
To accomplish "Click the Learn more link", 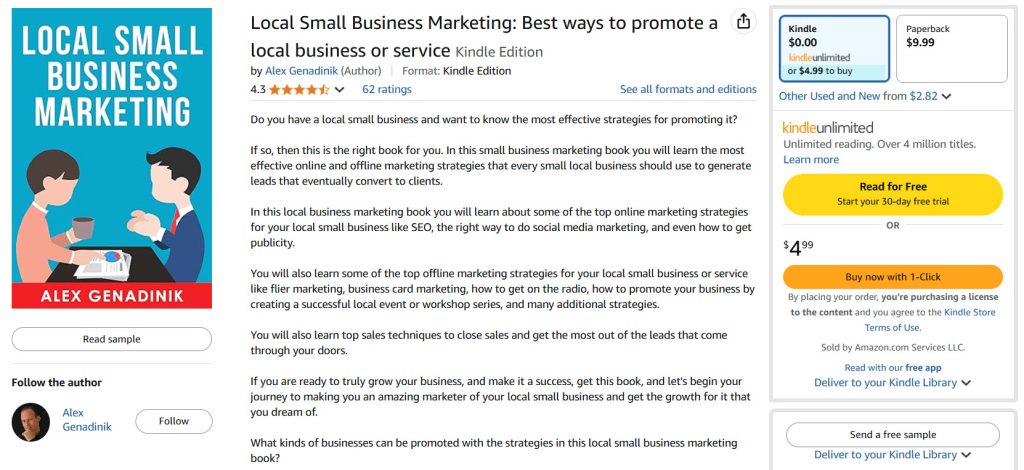I will (811, 159).
